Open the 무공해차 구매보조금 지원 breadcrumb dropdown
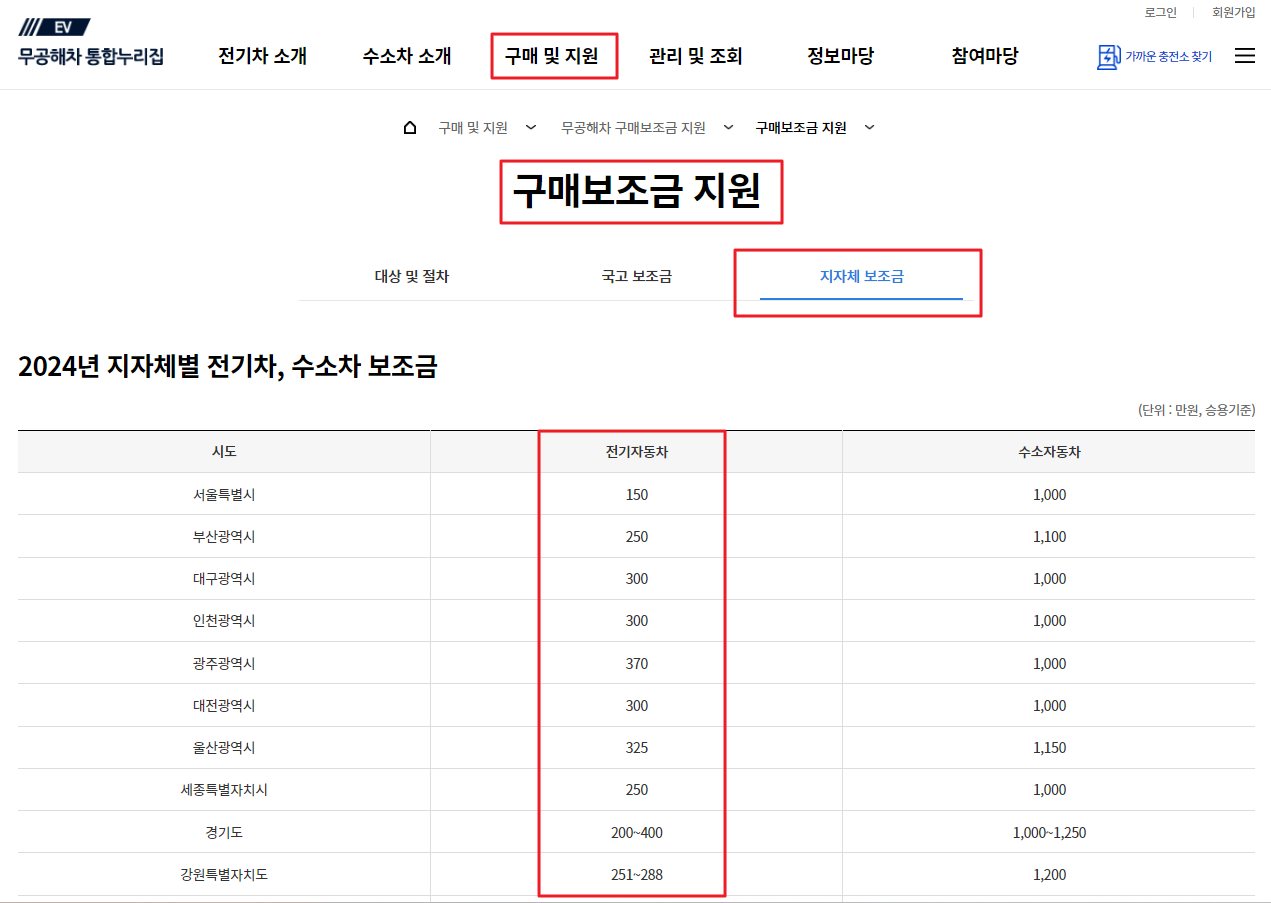Screen dimensions: 1271x903 tap(727, 128)
